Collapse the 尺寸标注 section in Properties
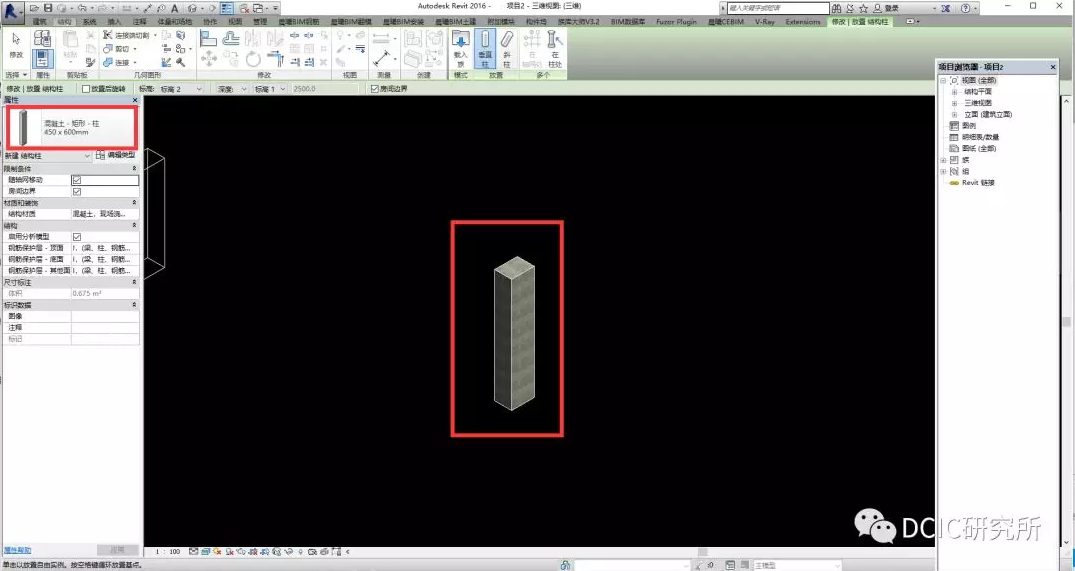 pyautogui.click(x=134, y=282)
